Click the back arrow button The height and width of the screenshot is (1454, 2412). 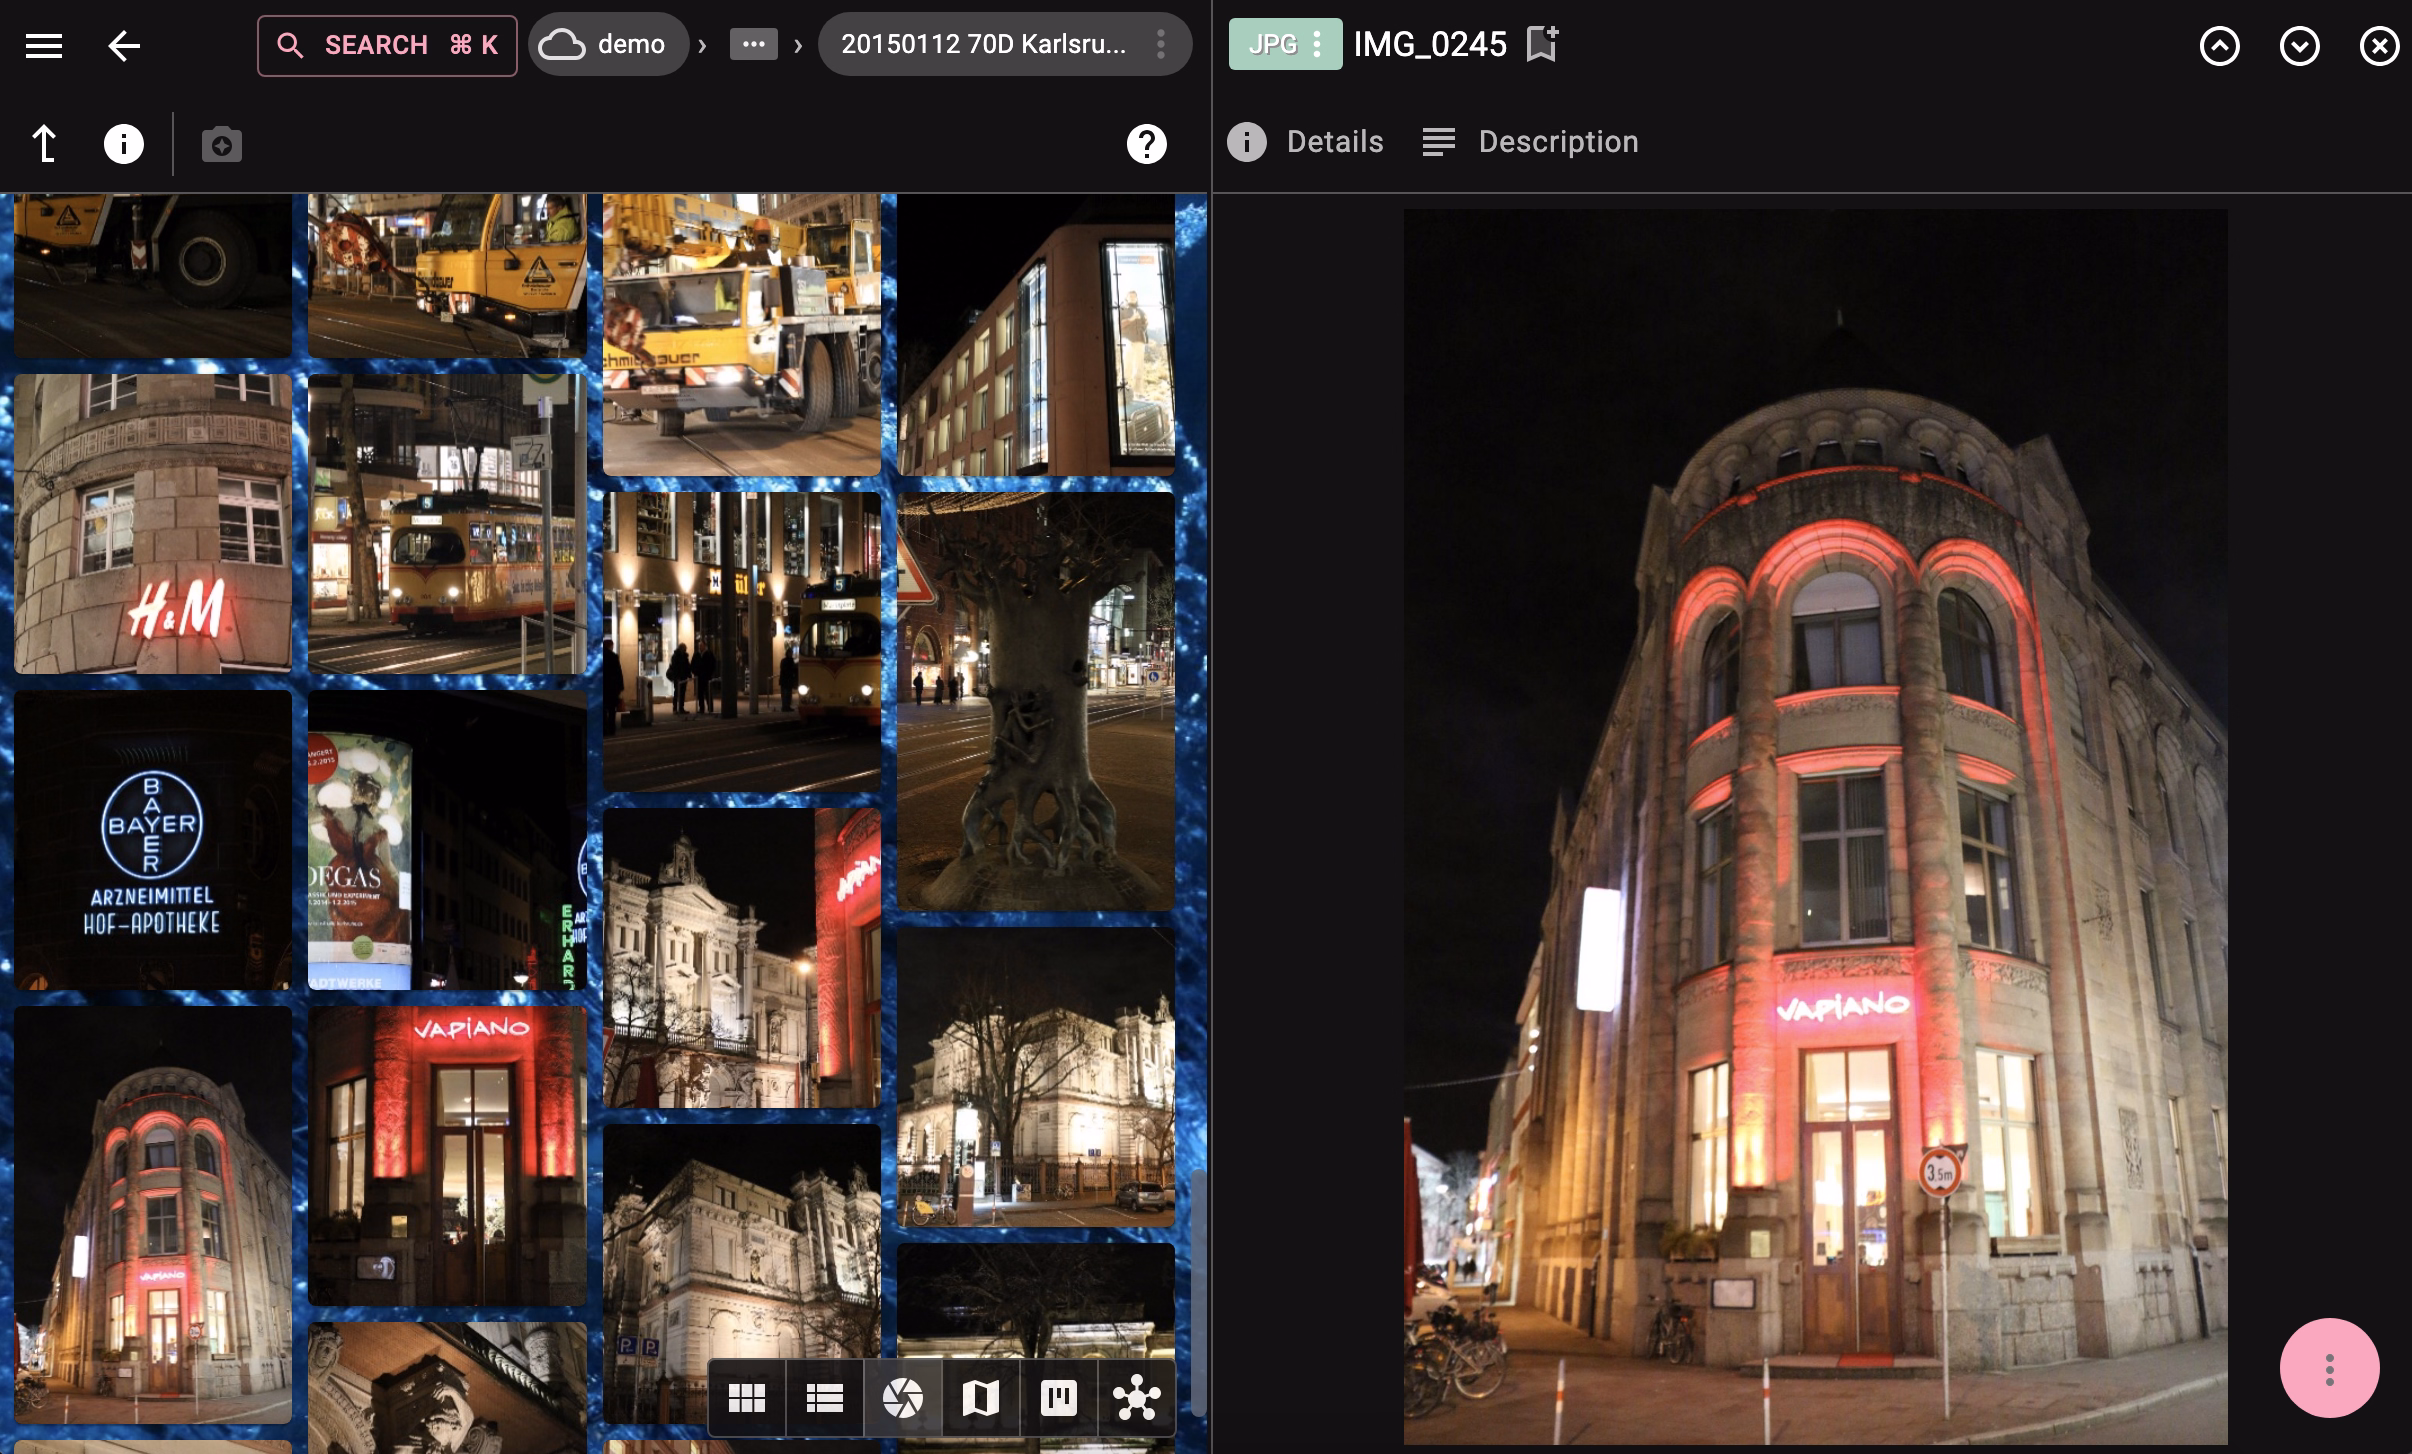[124, 46]
